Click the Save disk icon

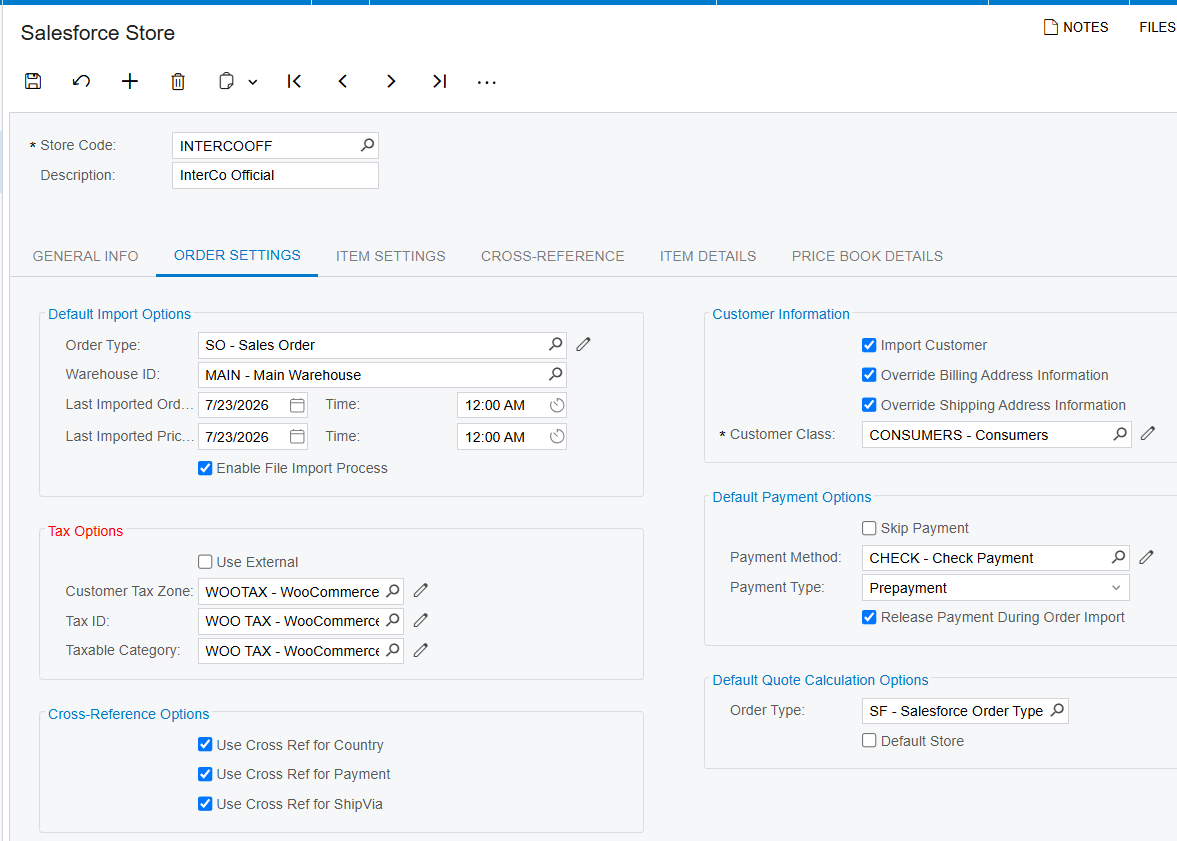coord(33,81)
